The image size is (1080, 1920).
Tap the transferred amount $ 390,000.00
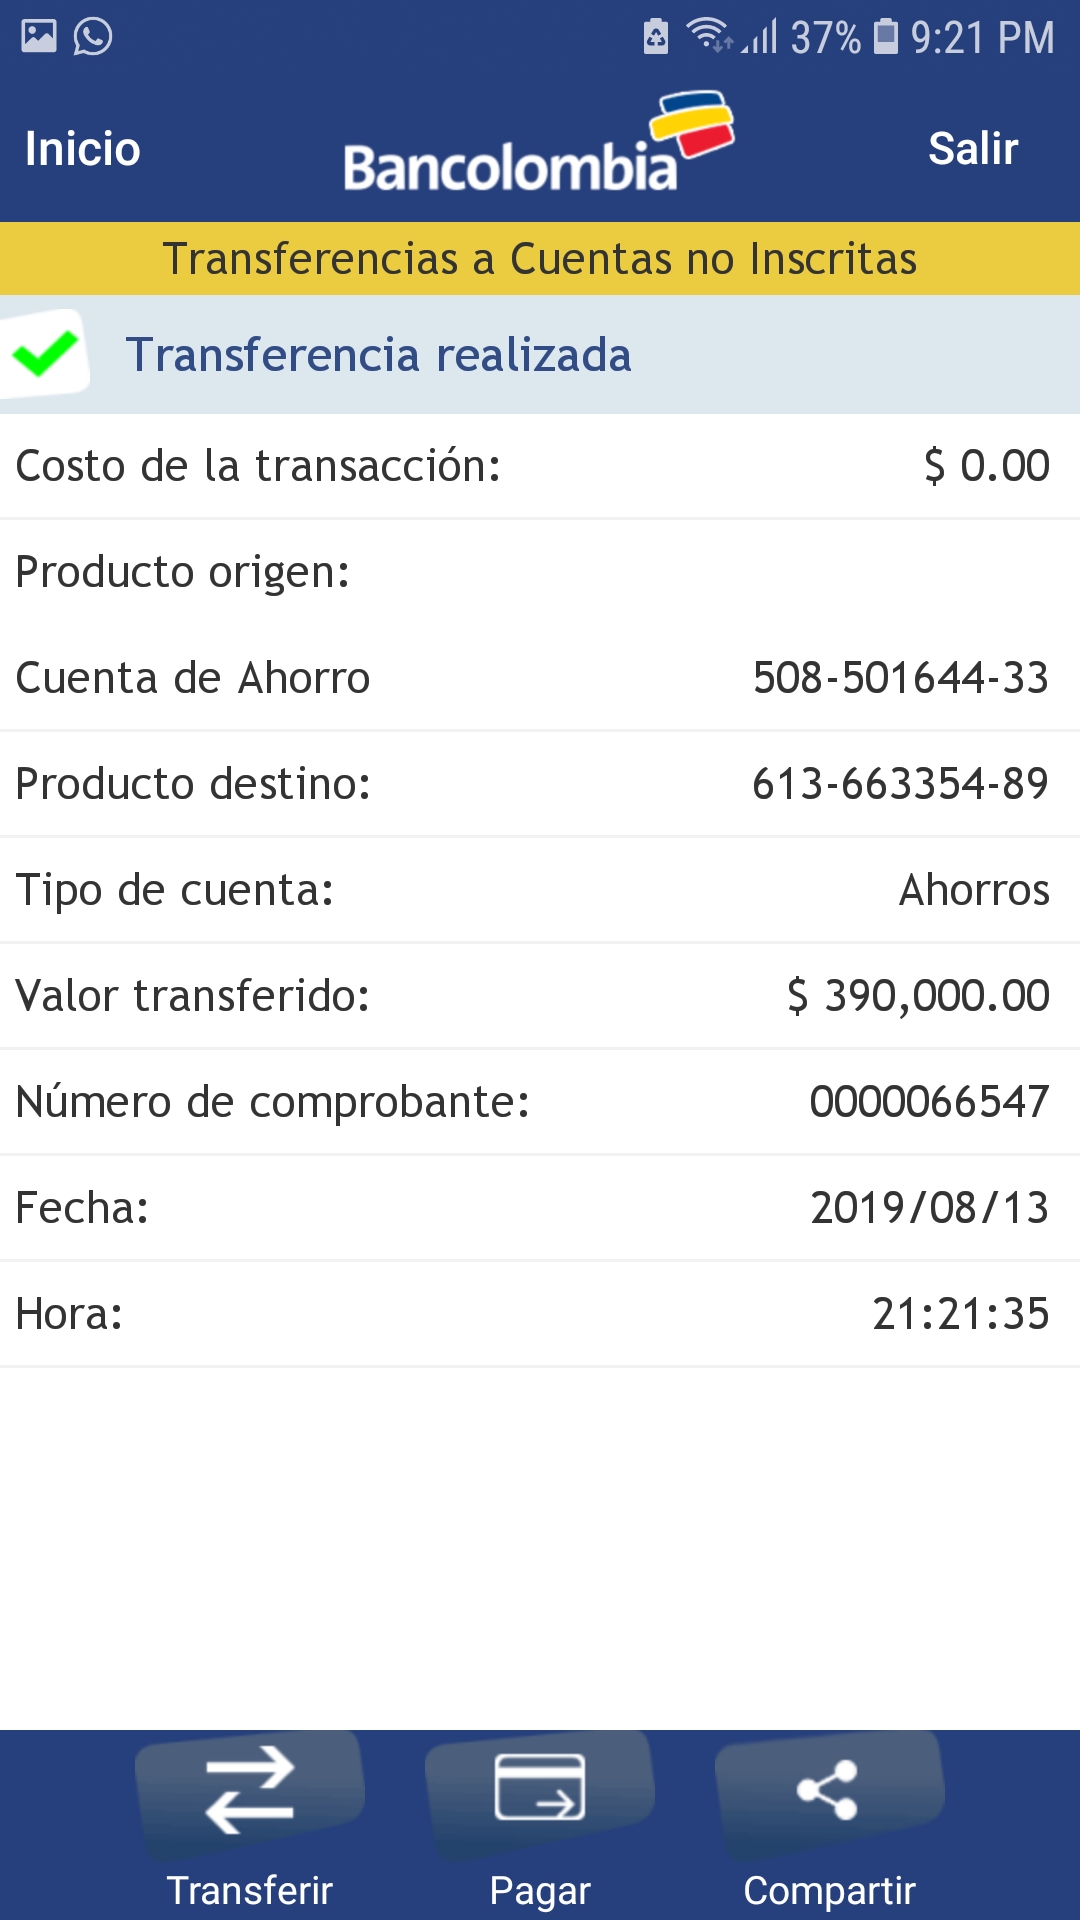pyautogui.click(x=918, y=996)
